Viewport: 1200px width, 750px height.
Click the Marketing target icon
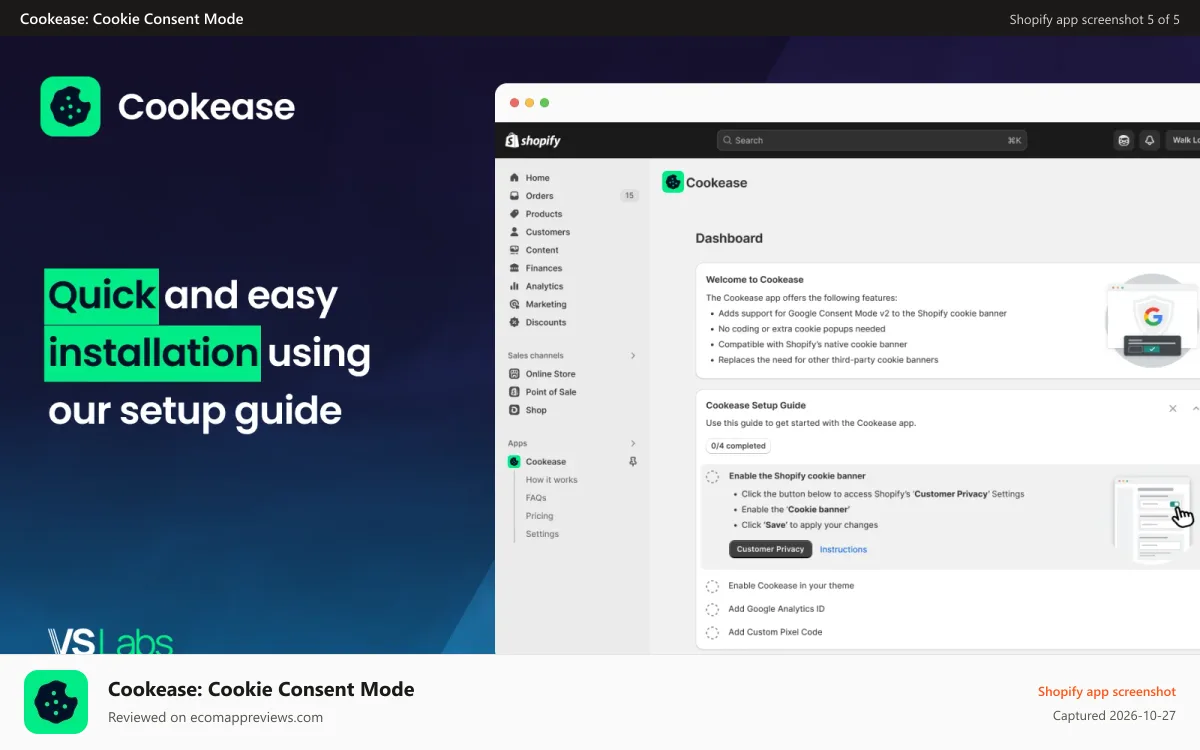[514, 304]
